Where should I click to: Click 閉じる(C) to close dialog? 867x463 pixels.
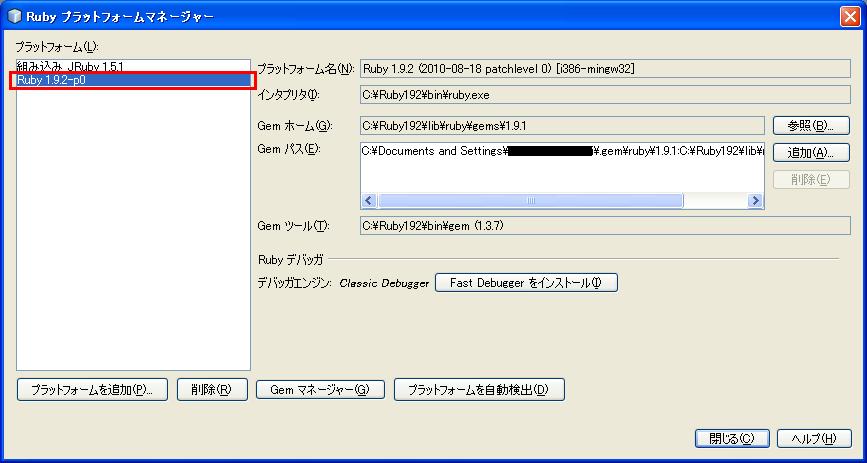pyautogui.click(x=732, y=439)
